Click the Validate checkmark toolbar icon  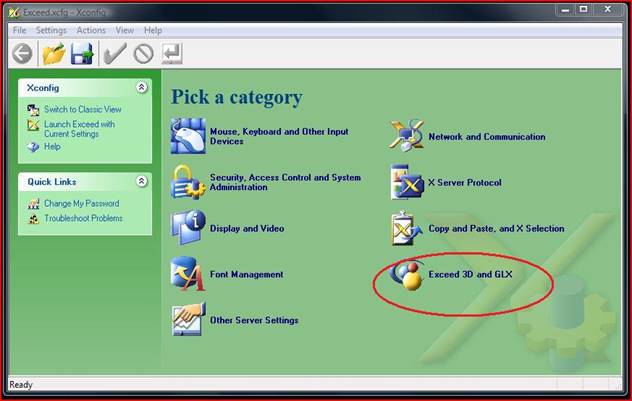(115, 54)
